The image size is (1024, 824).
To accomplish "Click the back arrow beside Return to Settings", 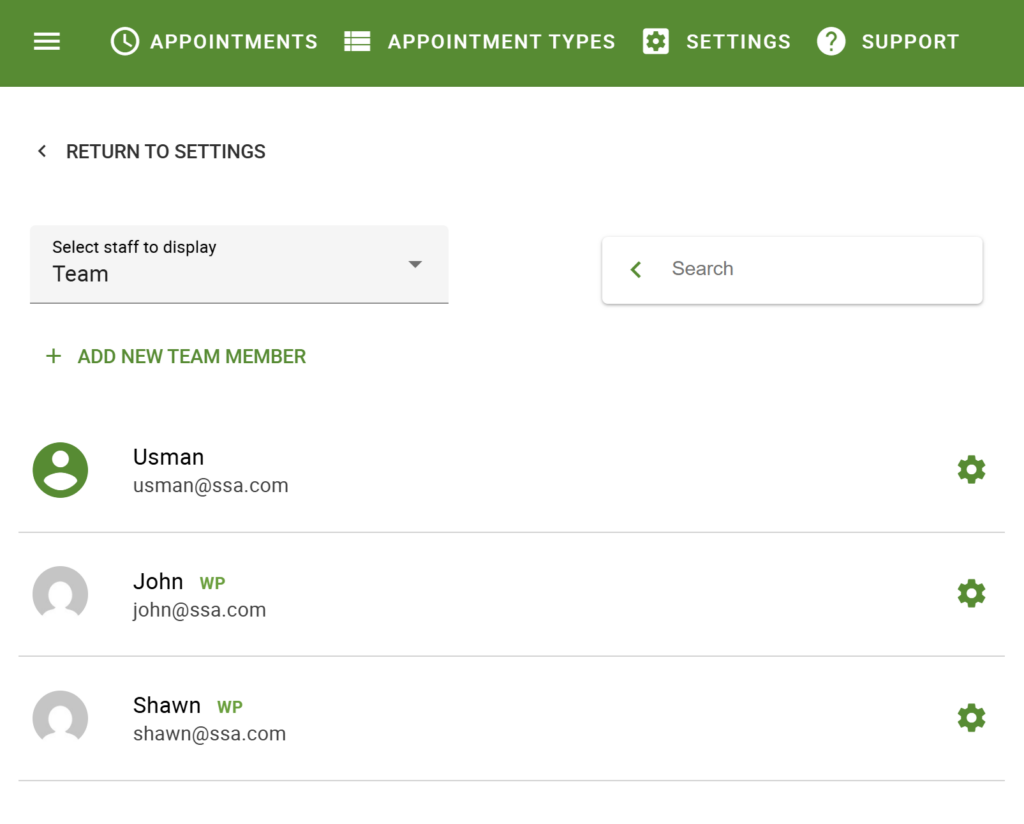I will [42, 151].
